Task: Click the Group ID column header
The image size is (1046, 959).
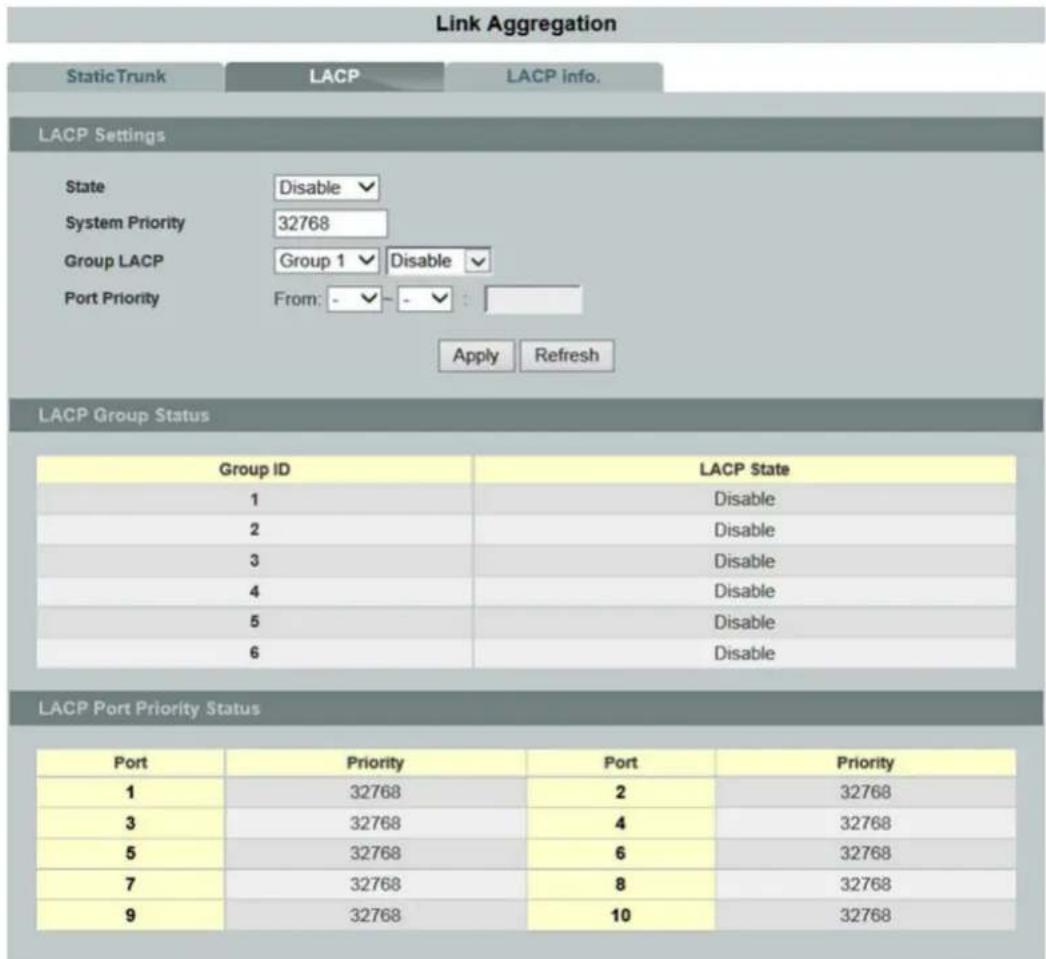Action: pos(254,469)
